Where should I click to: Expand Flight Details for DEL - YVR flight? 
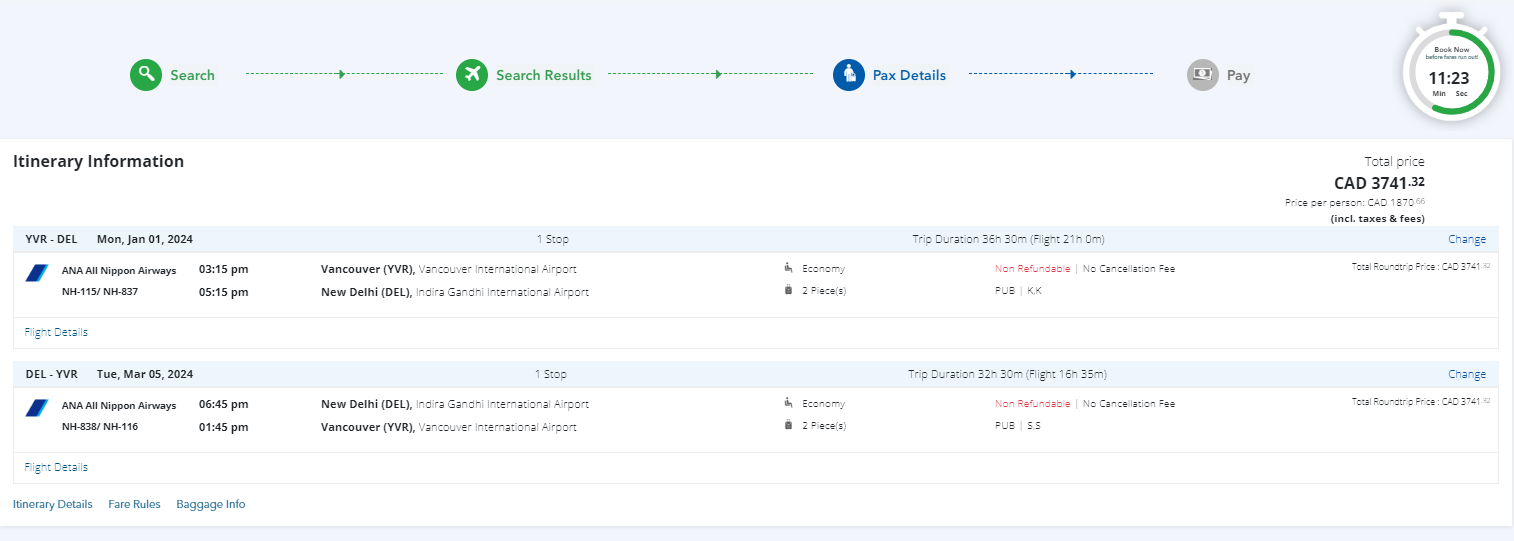pos(56,467)
